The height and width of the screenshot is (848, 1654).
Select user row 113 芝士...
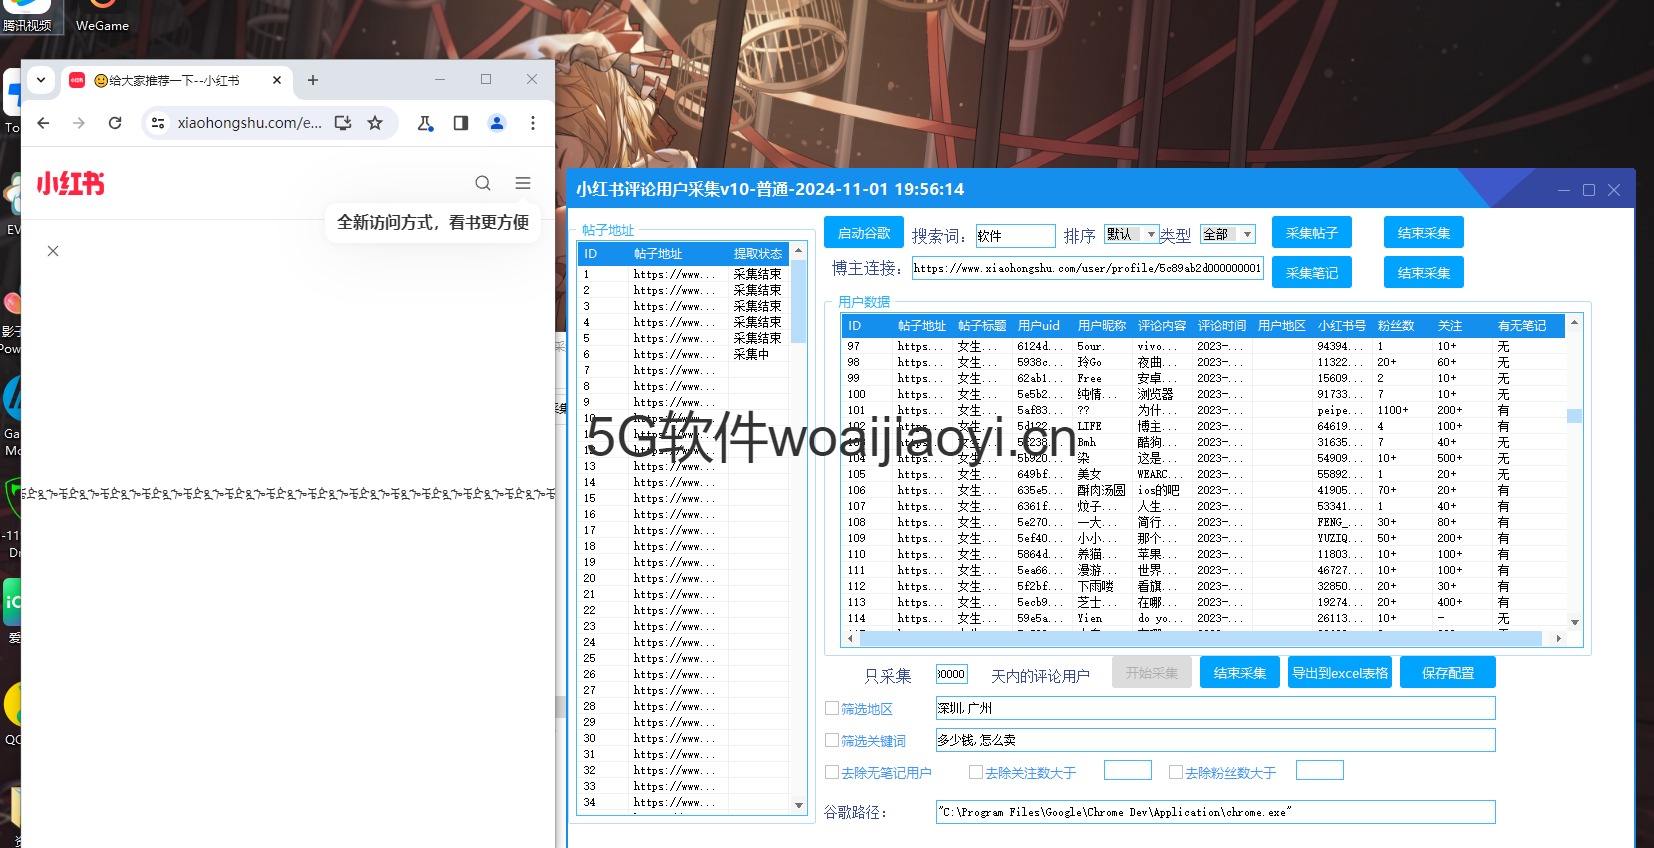tap(1204, 602)
